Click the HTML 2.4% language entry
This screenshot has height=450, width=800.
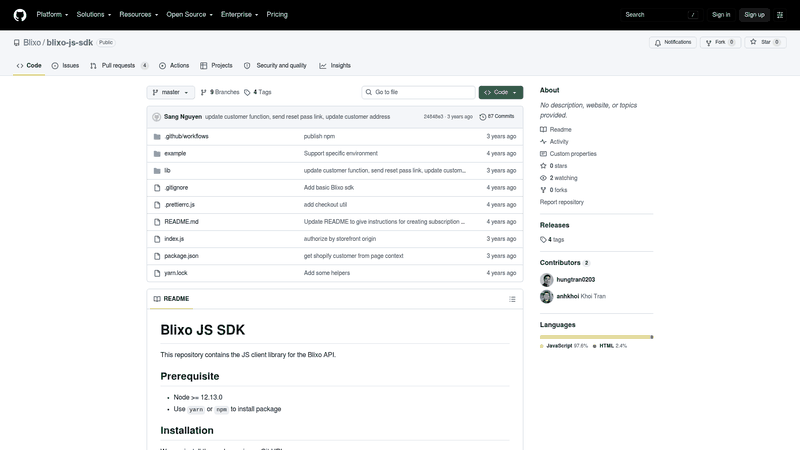610,346
